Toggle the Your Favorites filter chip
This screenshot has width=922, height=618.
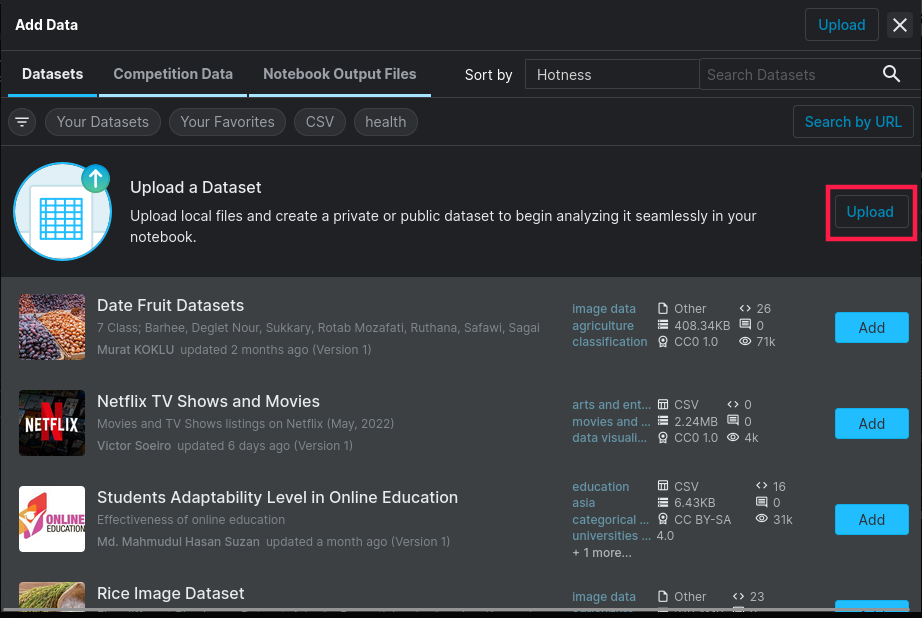point(227,121)
